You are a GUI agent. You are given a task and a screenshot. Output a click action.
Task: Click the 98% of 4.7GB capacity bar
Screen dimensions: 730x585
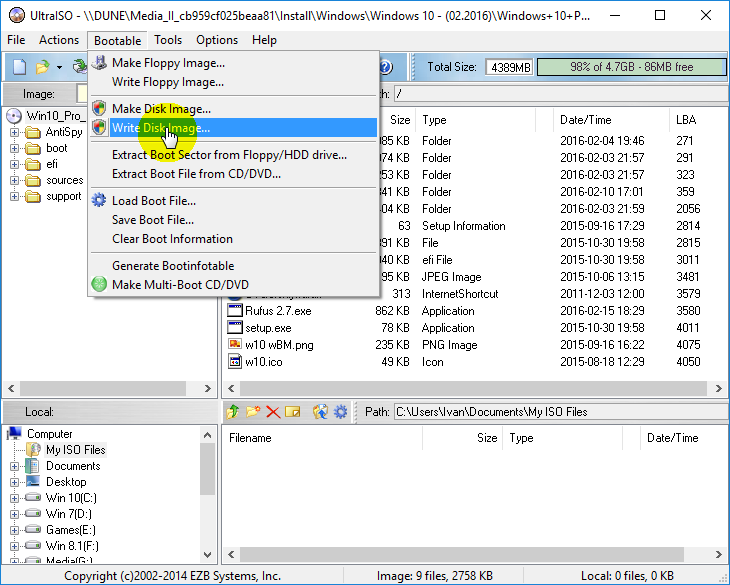(631, 67)
